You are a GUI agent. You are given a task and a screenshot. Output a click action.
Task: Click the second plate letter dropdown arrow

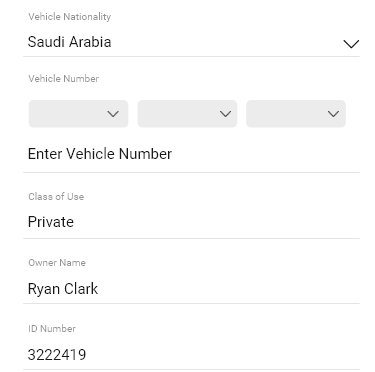click(225, 114)
